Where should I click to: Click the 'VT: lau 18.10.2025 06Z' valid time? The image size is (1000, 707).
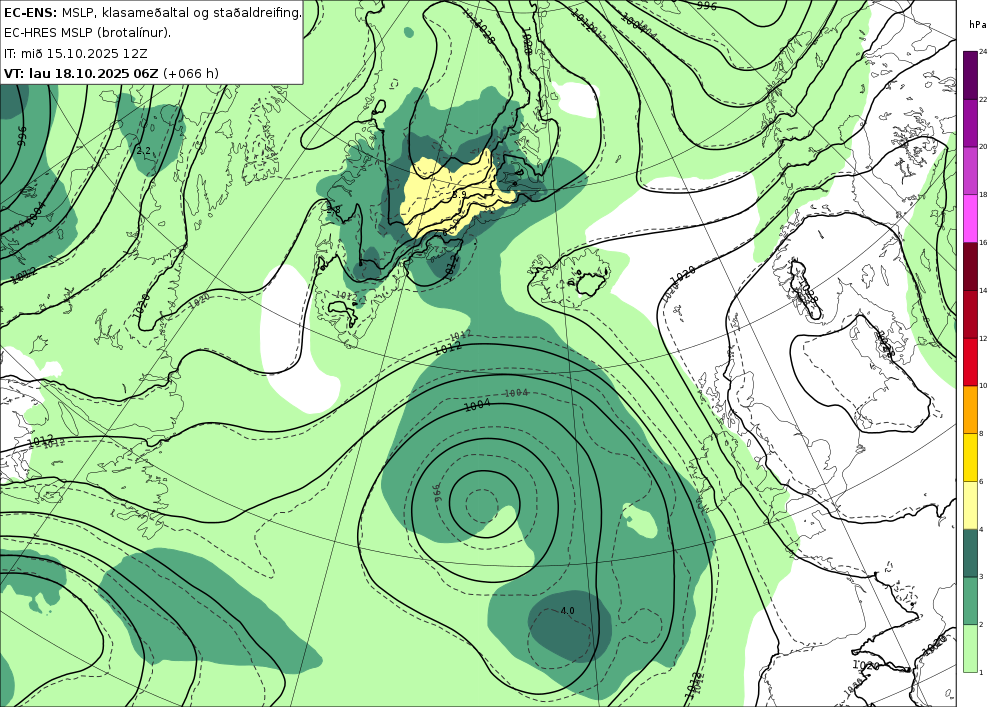(81, 73)
